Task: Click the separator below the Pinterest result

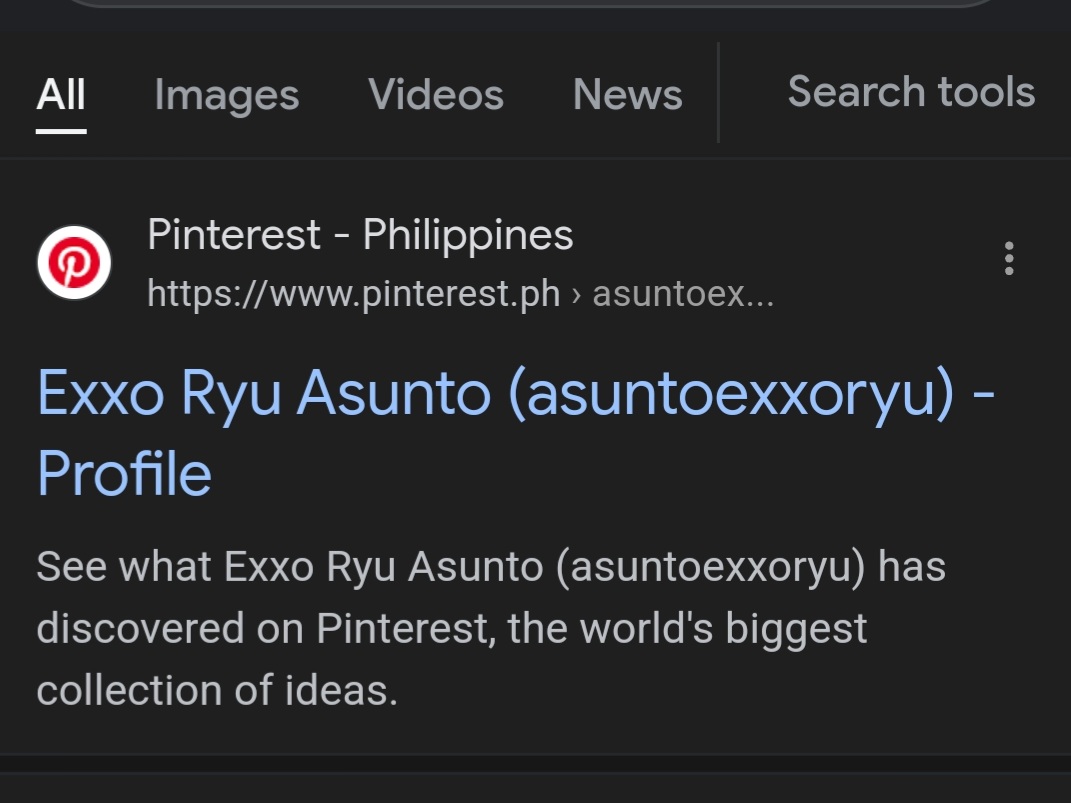Action: click(536, 763)
